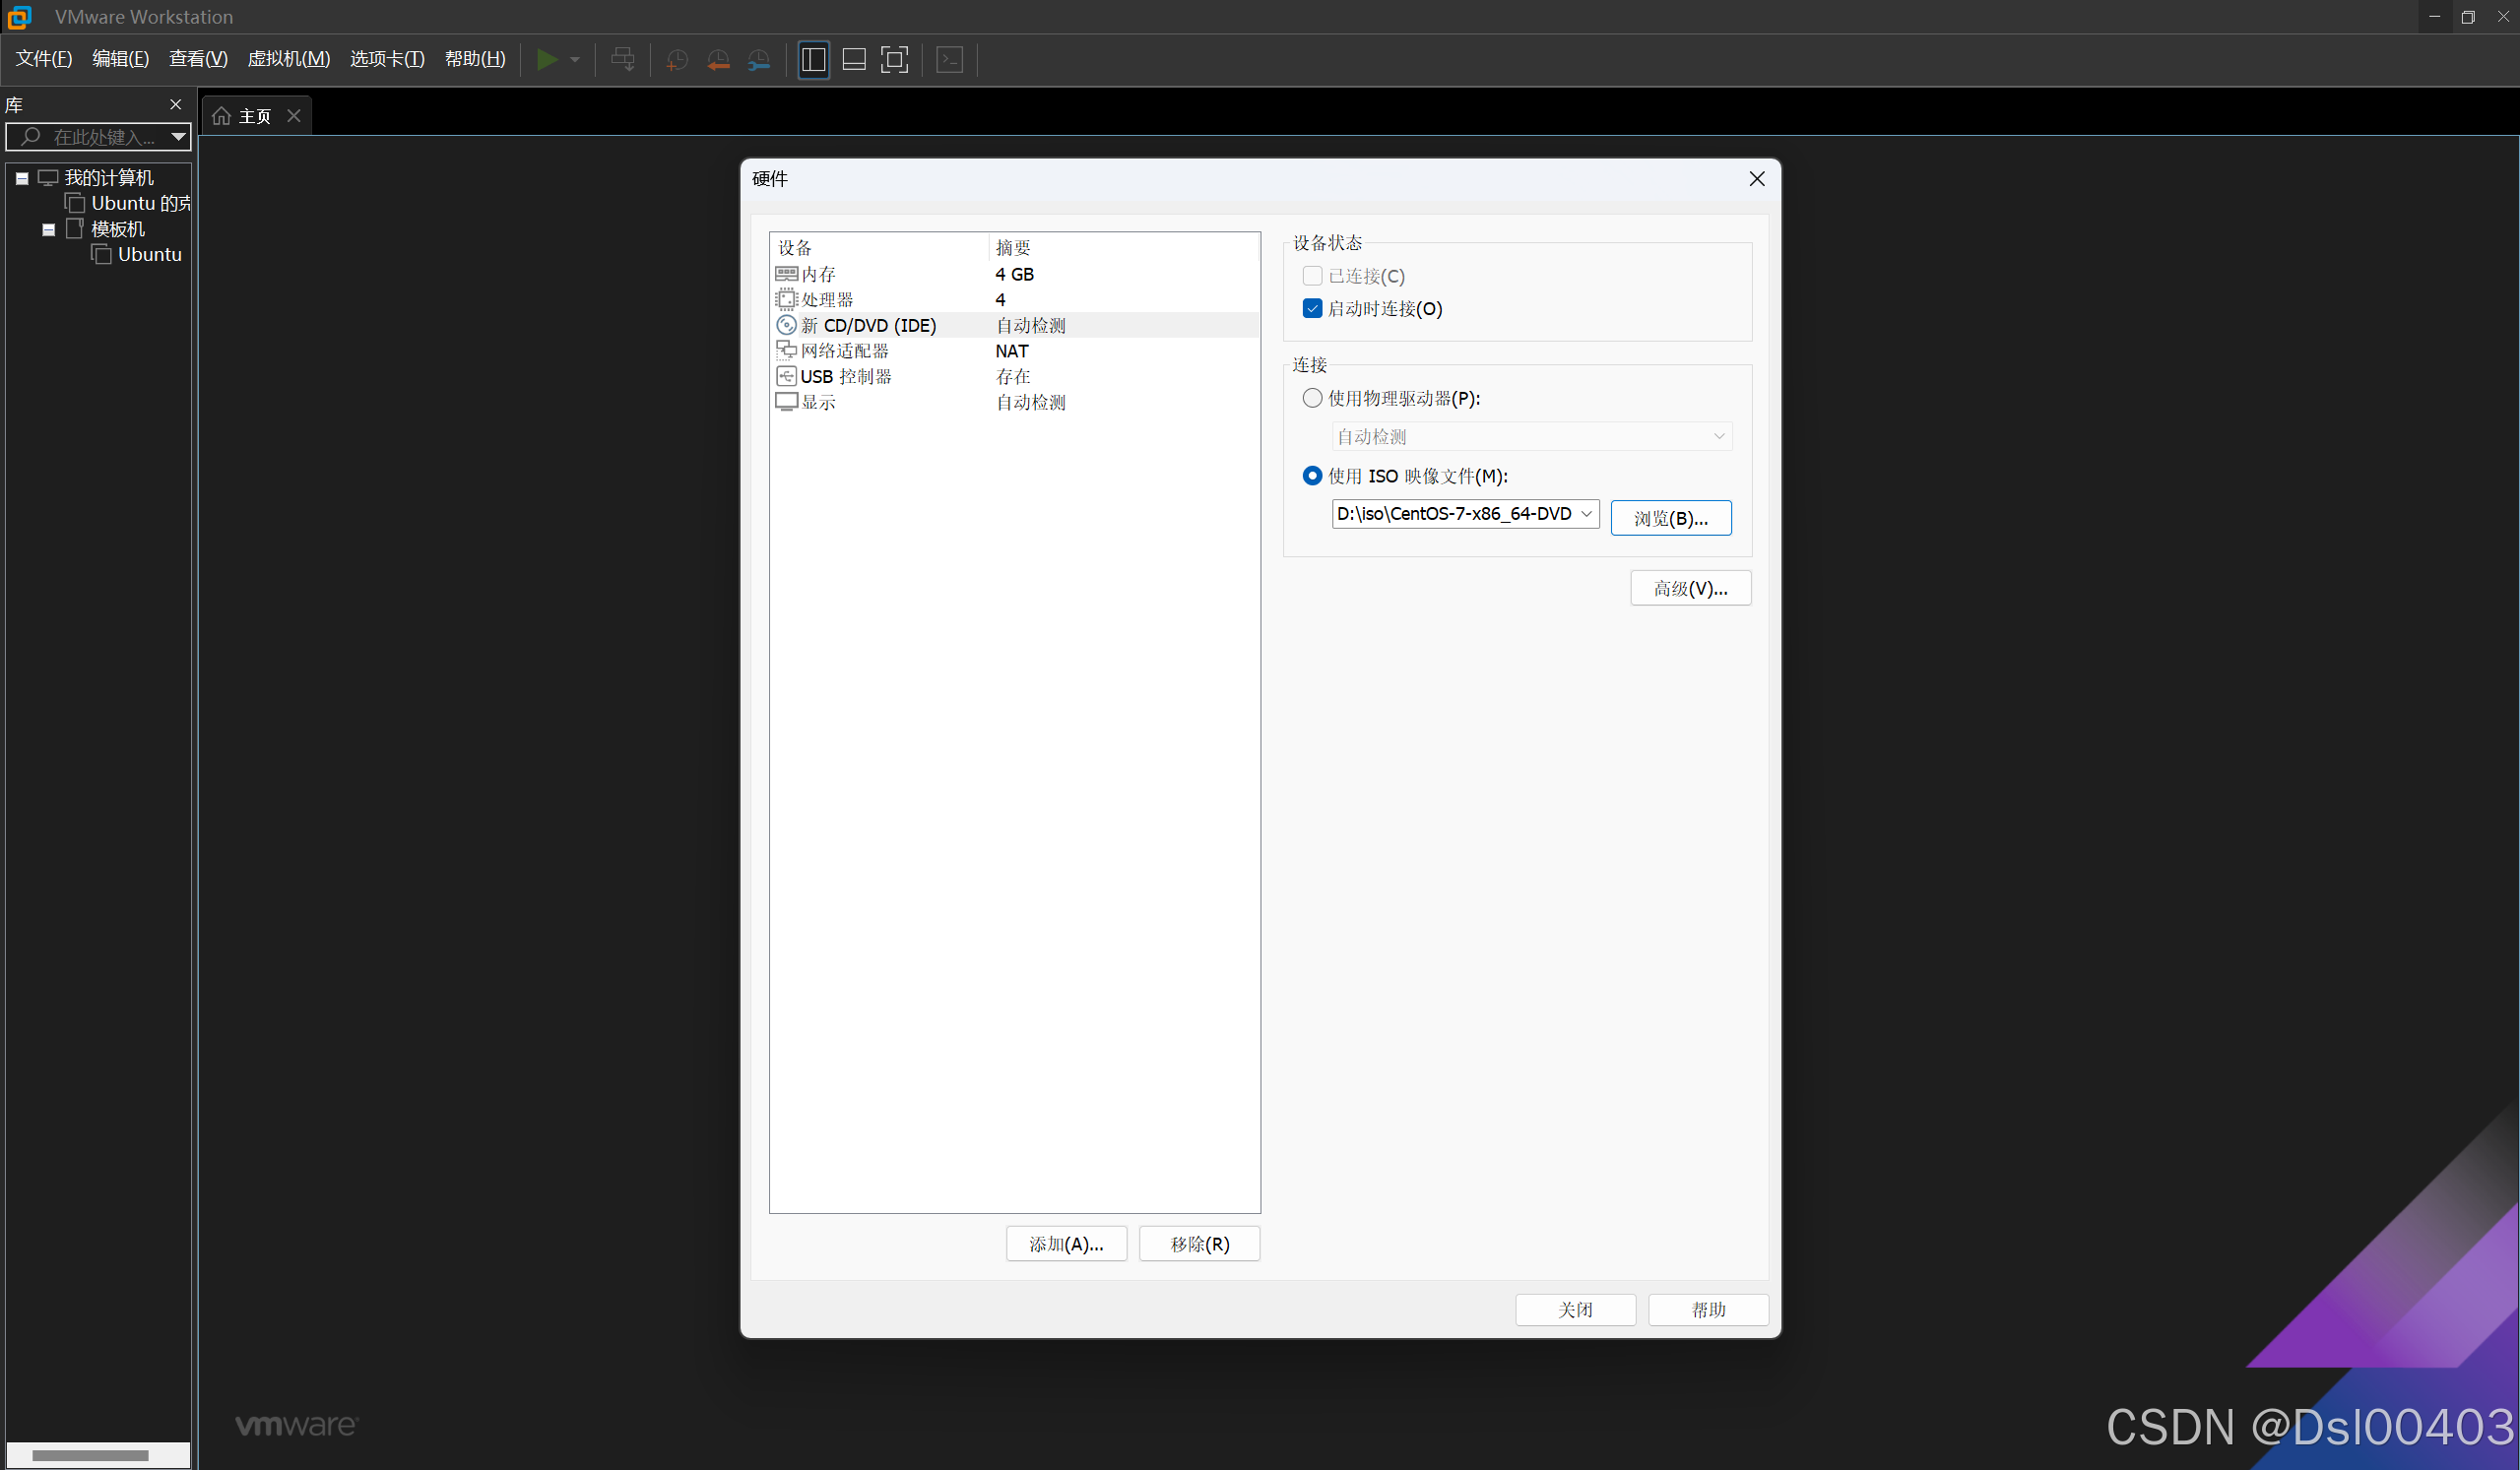Viewport: 2520px width, 1470px height.
Task: Close the 库 library panel
Action: point(176,104)
